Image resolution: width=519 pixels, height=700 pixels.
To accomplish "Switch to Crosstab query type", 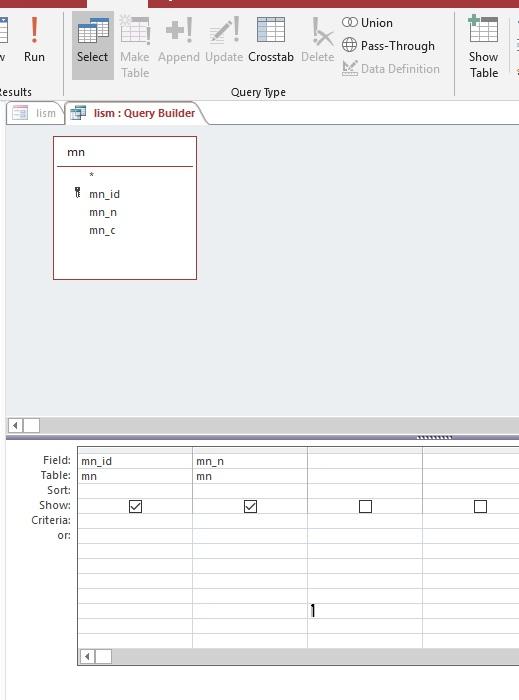I will pyautogui.click(x=270, y=40).
